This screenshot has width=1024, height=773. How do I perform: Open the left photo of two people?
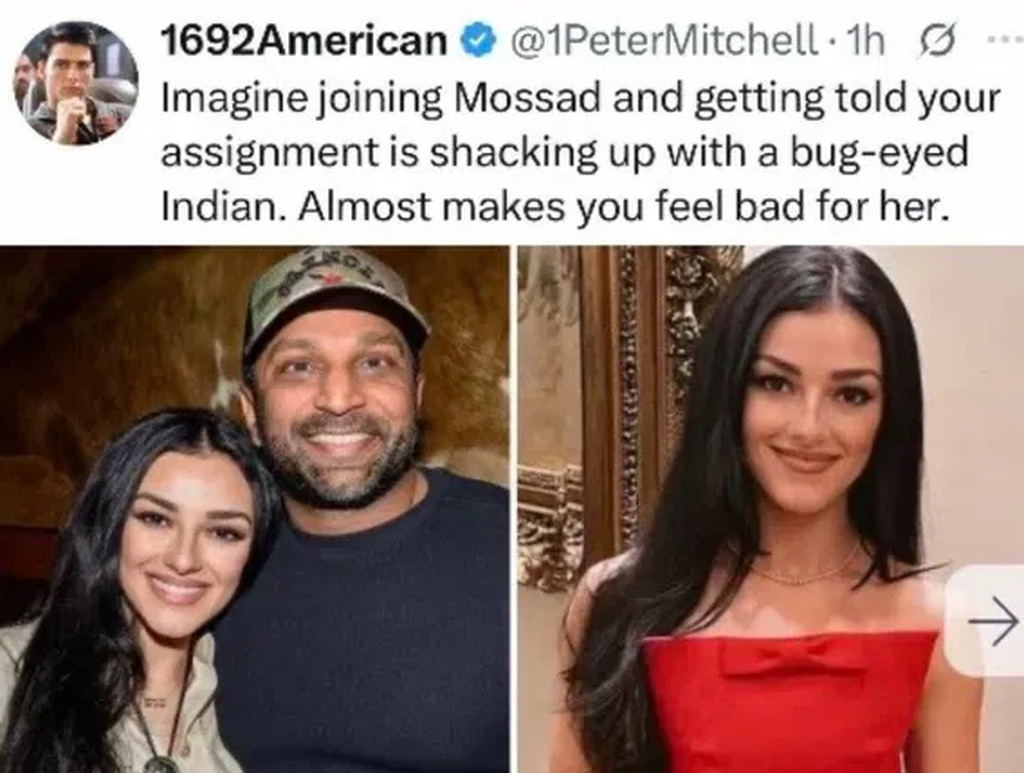point(254,509)
